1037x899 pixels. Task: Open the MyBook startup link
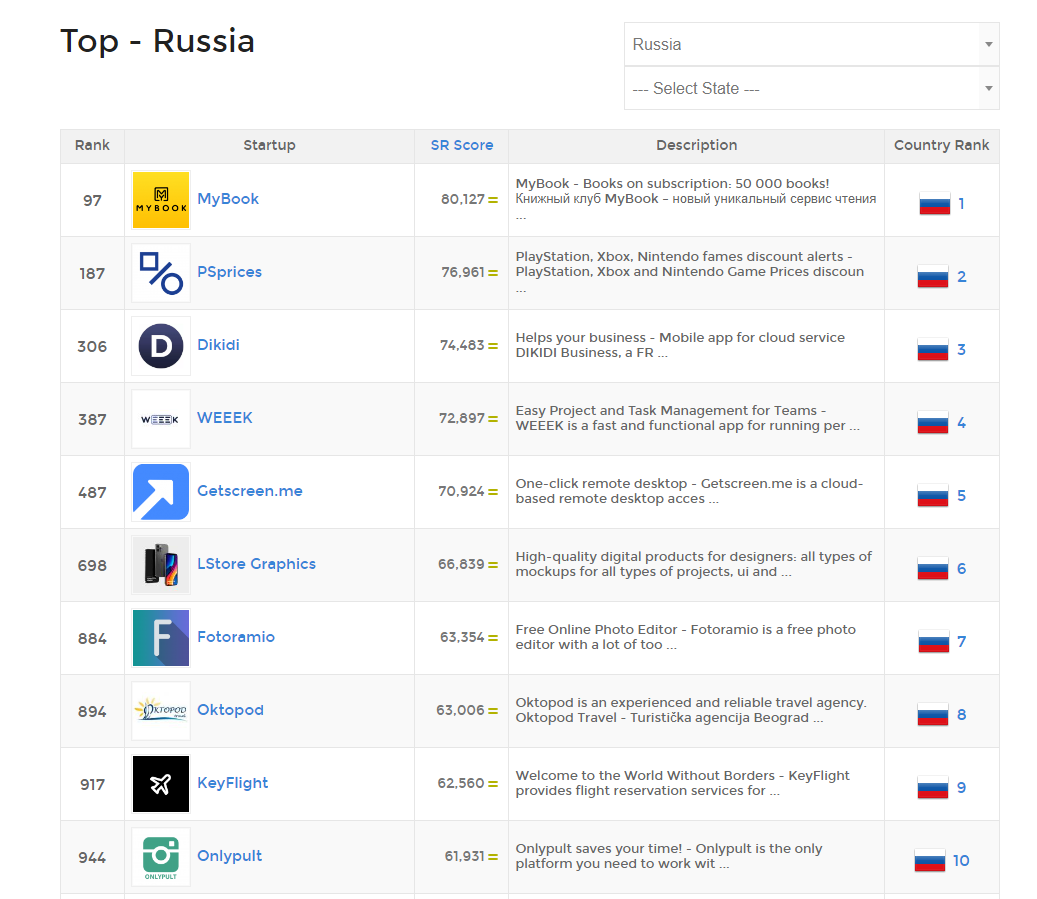(x=228, y=199)
